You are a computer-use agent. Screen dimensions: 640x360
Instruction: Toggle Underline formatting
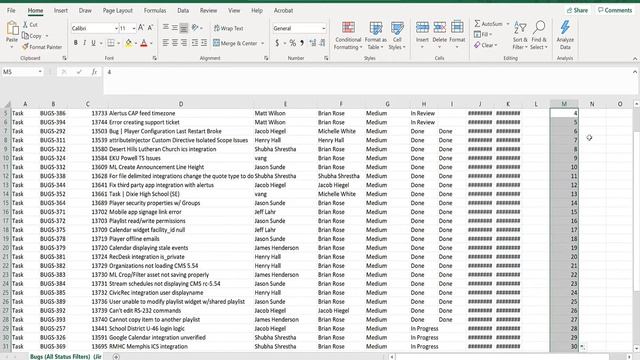tap(93, 43)
